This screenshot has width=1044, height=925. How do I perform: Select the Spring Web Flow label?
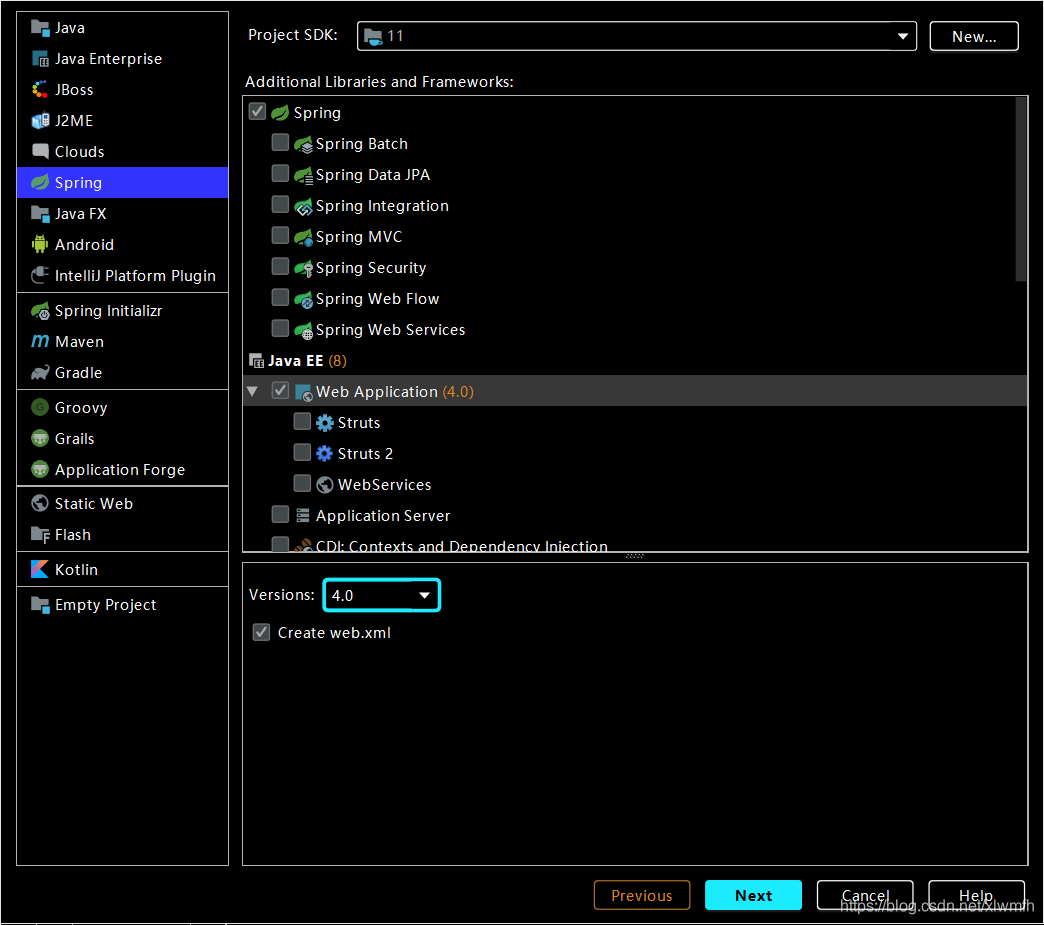[x=378, y=299]
